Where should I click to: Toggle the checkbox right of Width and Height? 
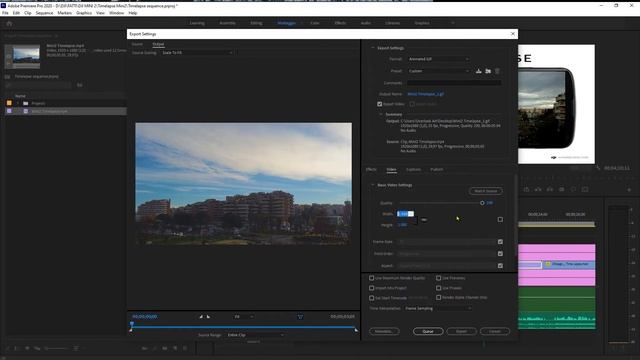(x=500, y=220)
